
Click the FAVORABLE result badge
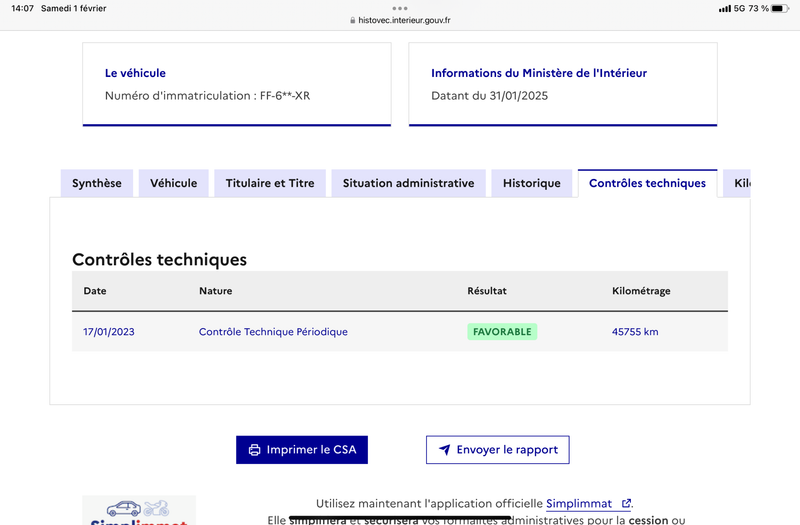click(502, 332)
